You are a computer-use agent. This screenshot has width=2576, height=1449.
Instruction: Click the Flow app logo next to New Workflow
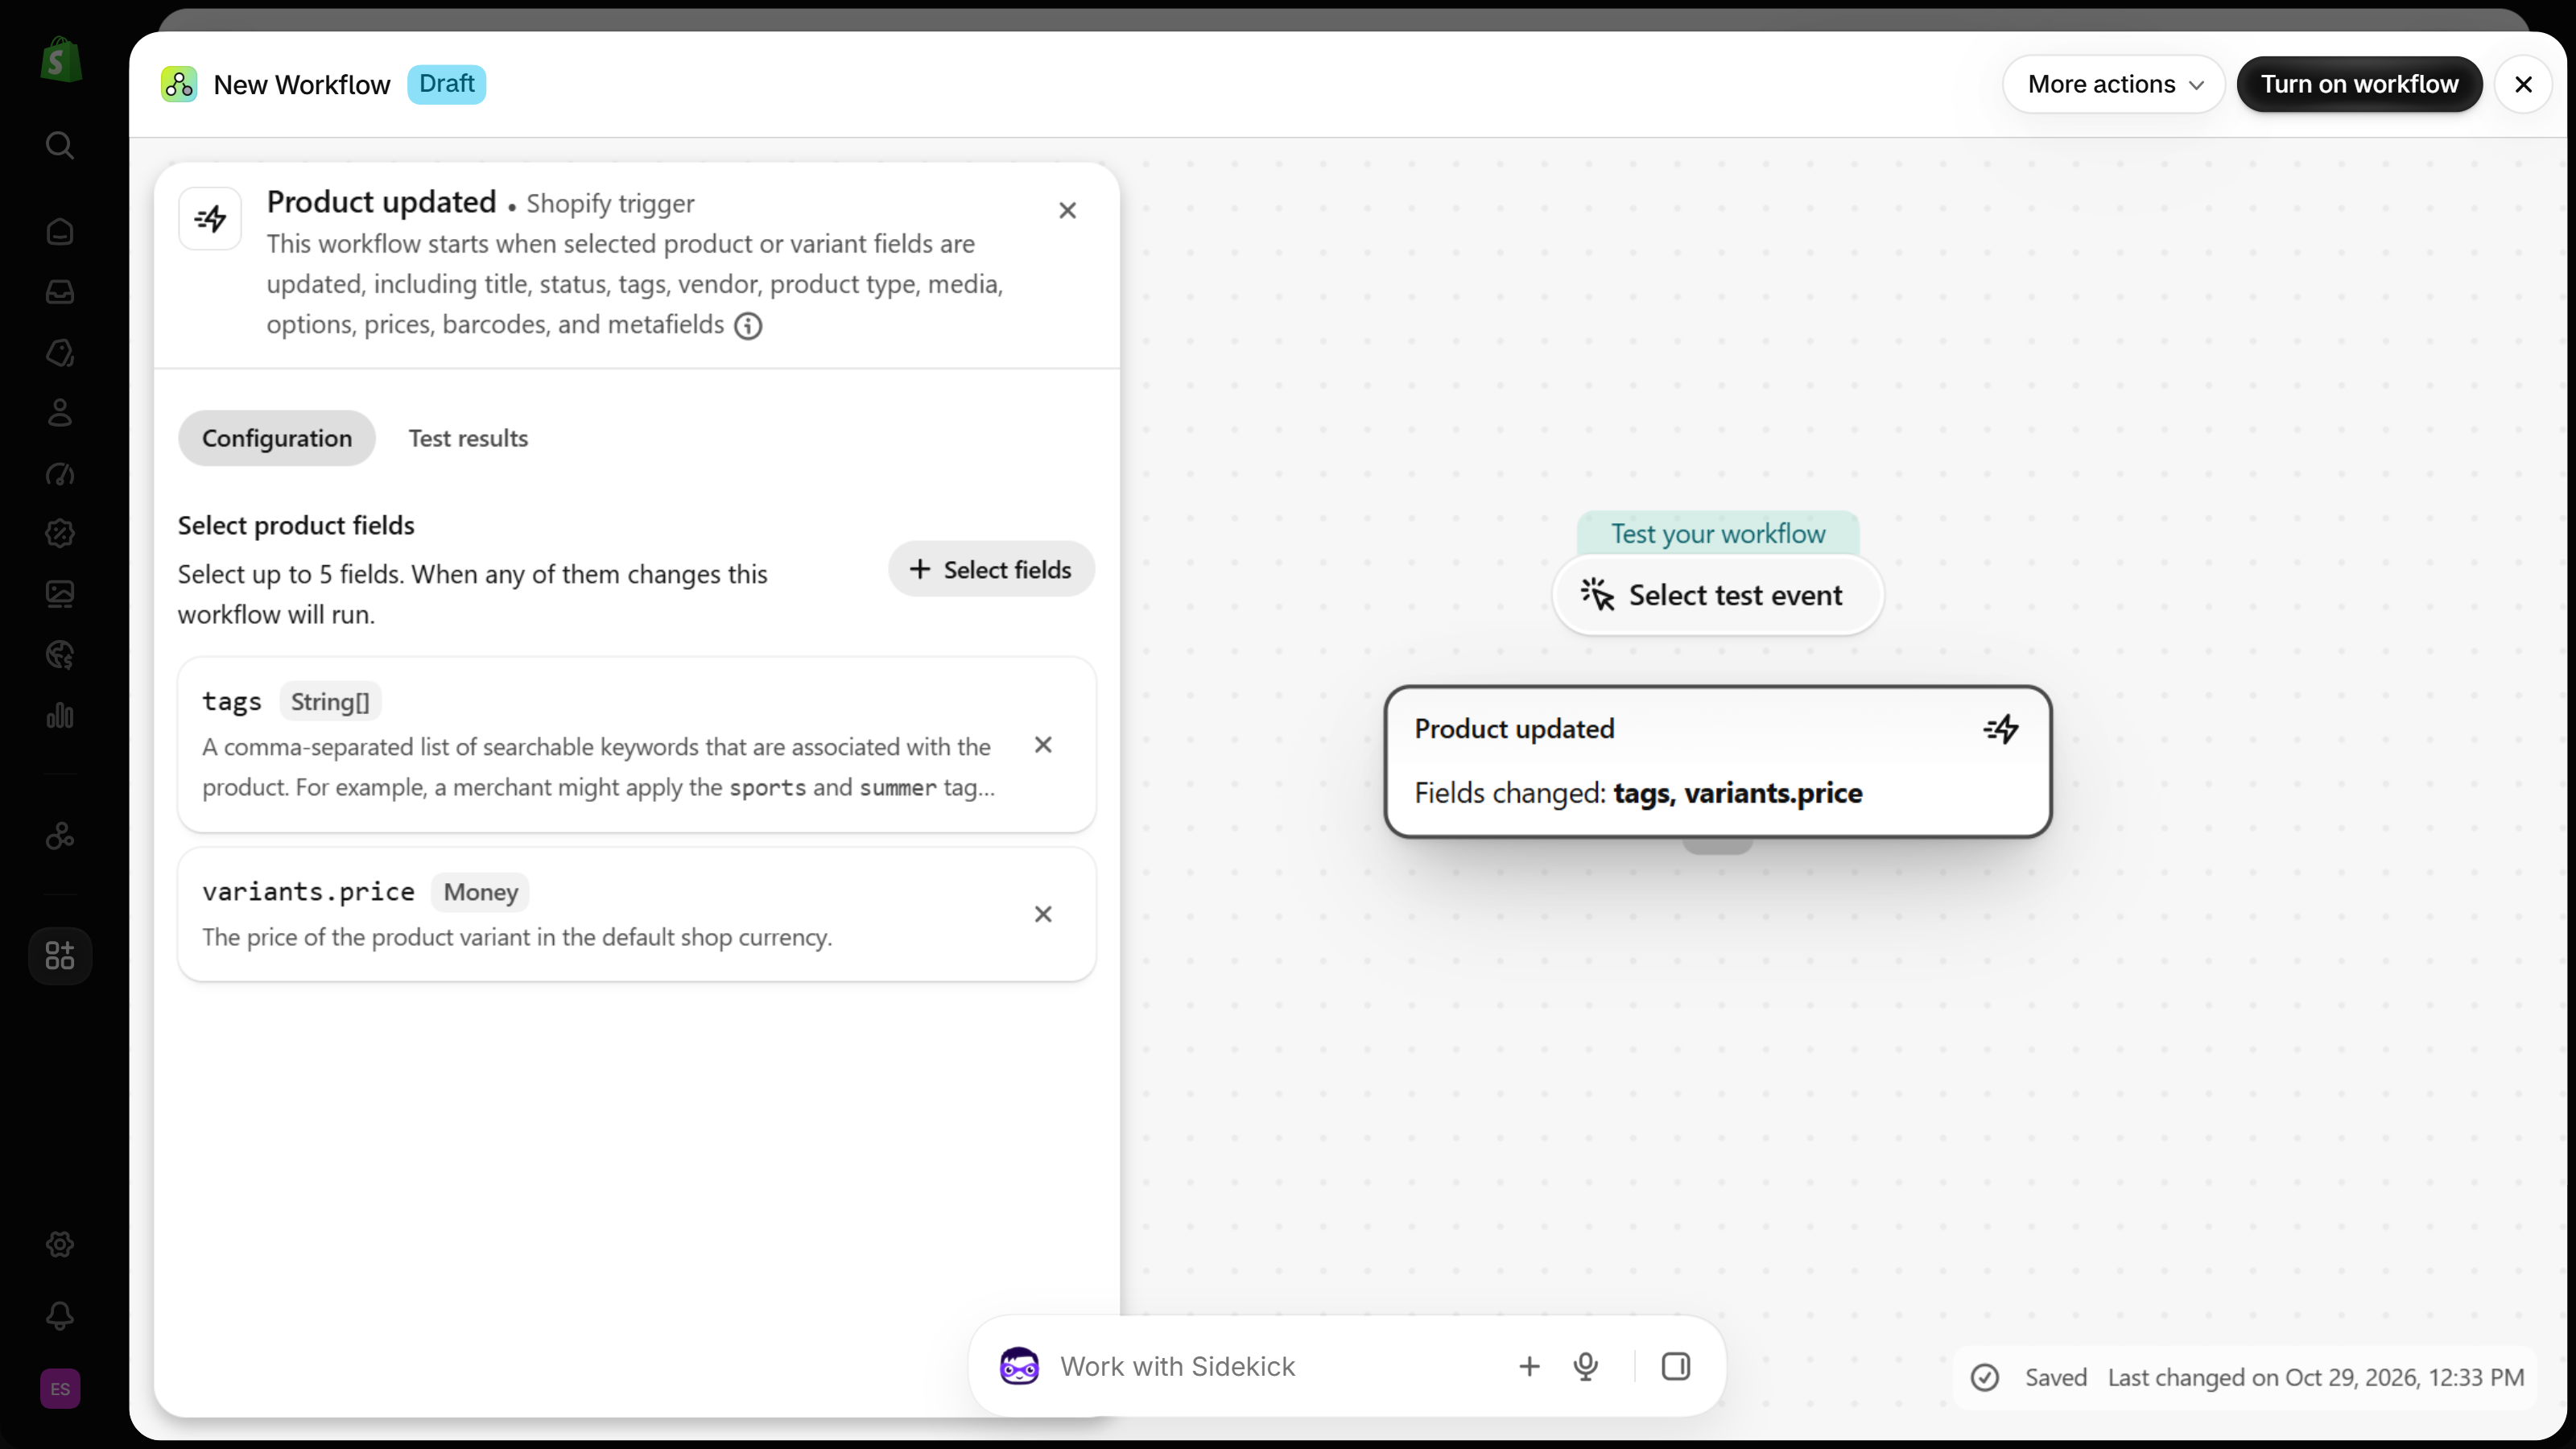pos(179,85)
